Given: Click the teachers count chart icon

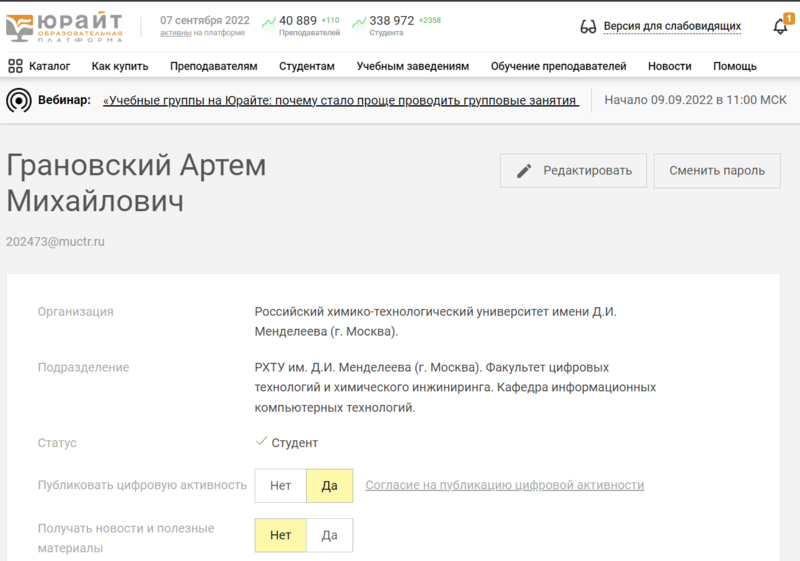Looking at the screenshot, I should pos(269,22).
